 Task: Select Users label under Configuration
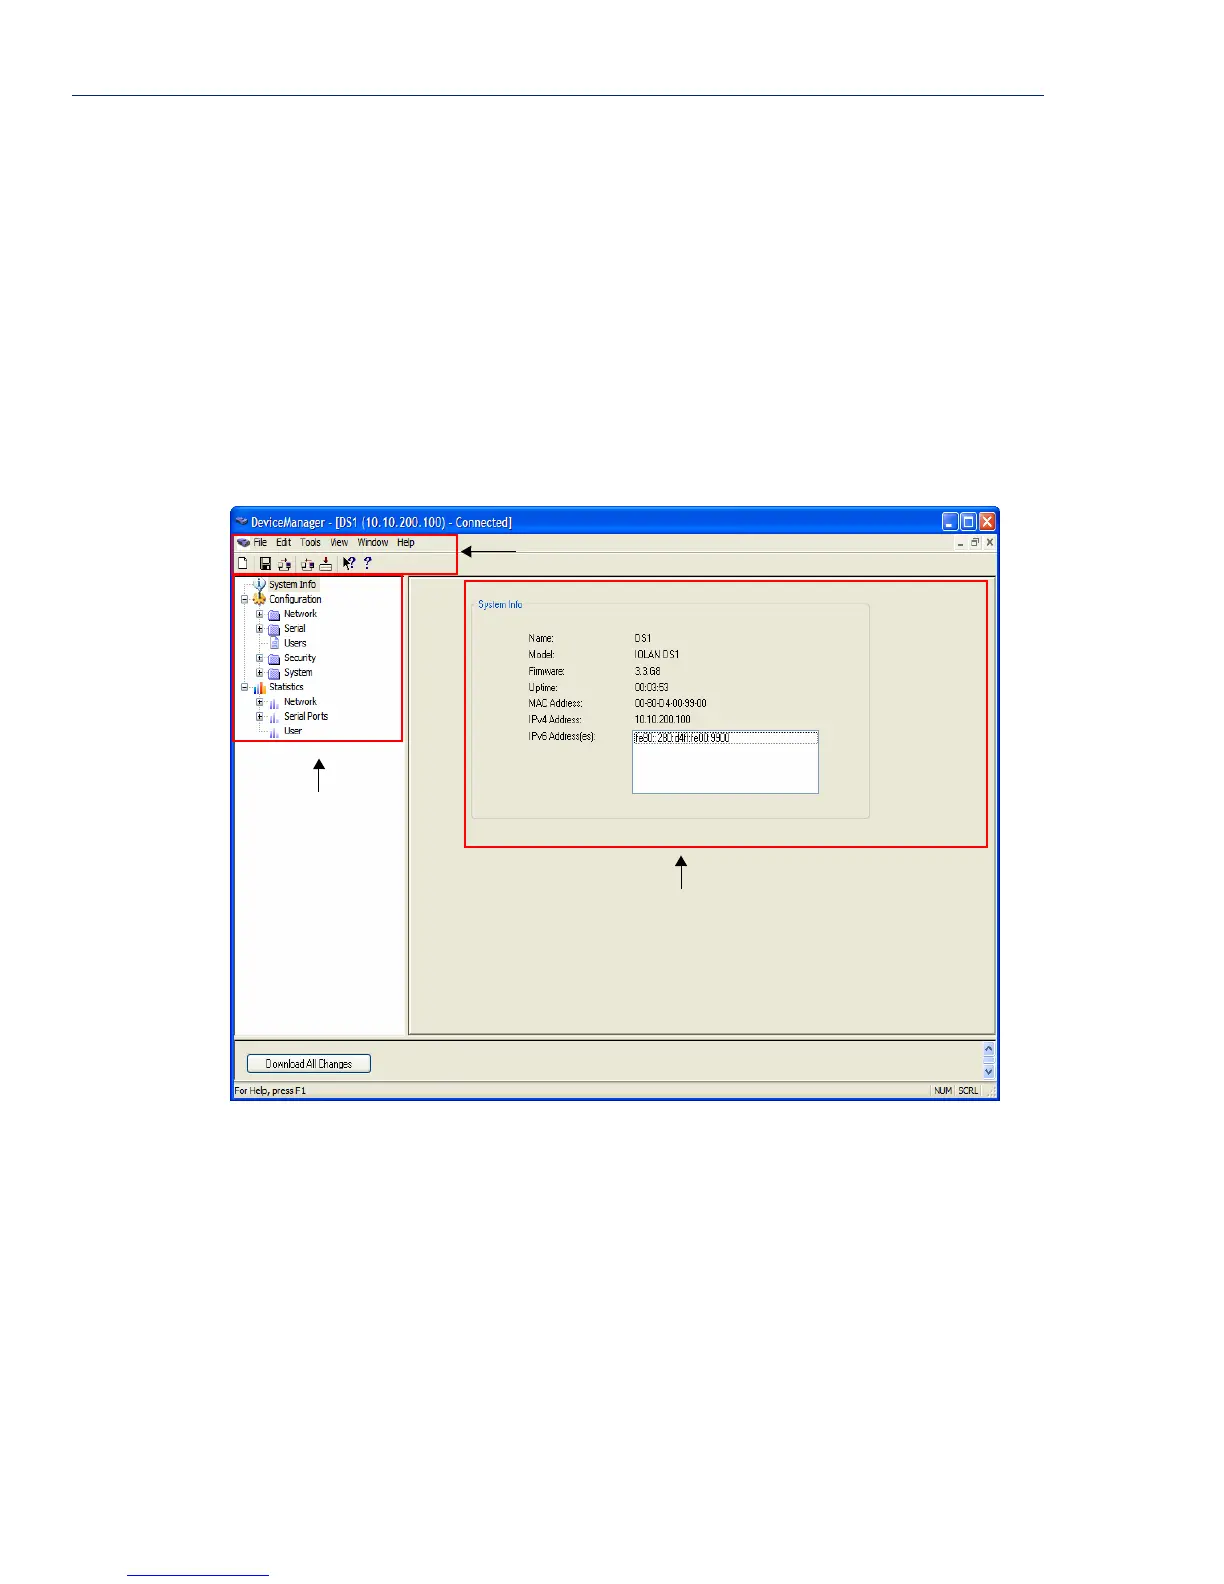(x=295, y=644)
